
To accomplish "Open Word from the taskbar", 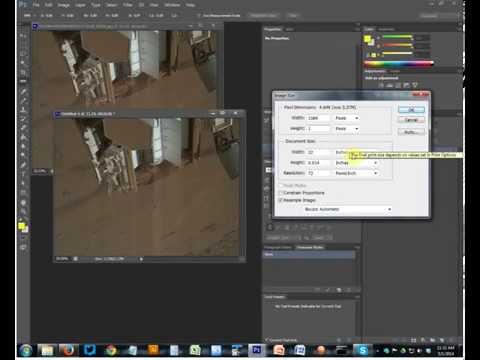I will [x=299, y=350].
